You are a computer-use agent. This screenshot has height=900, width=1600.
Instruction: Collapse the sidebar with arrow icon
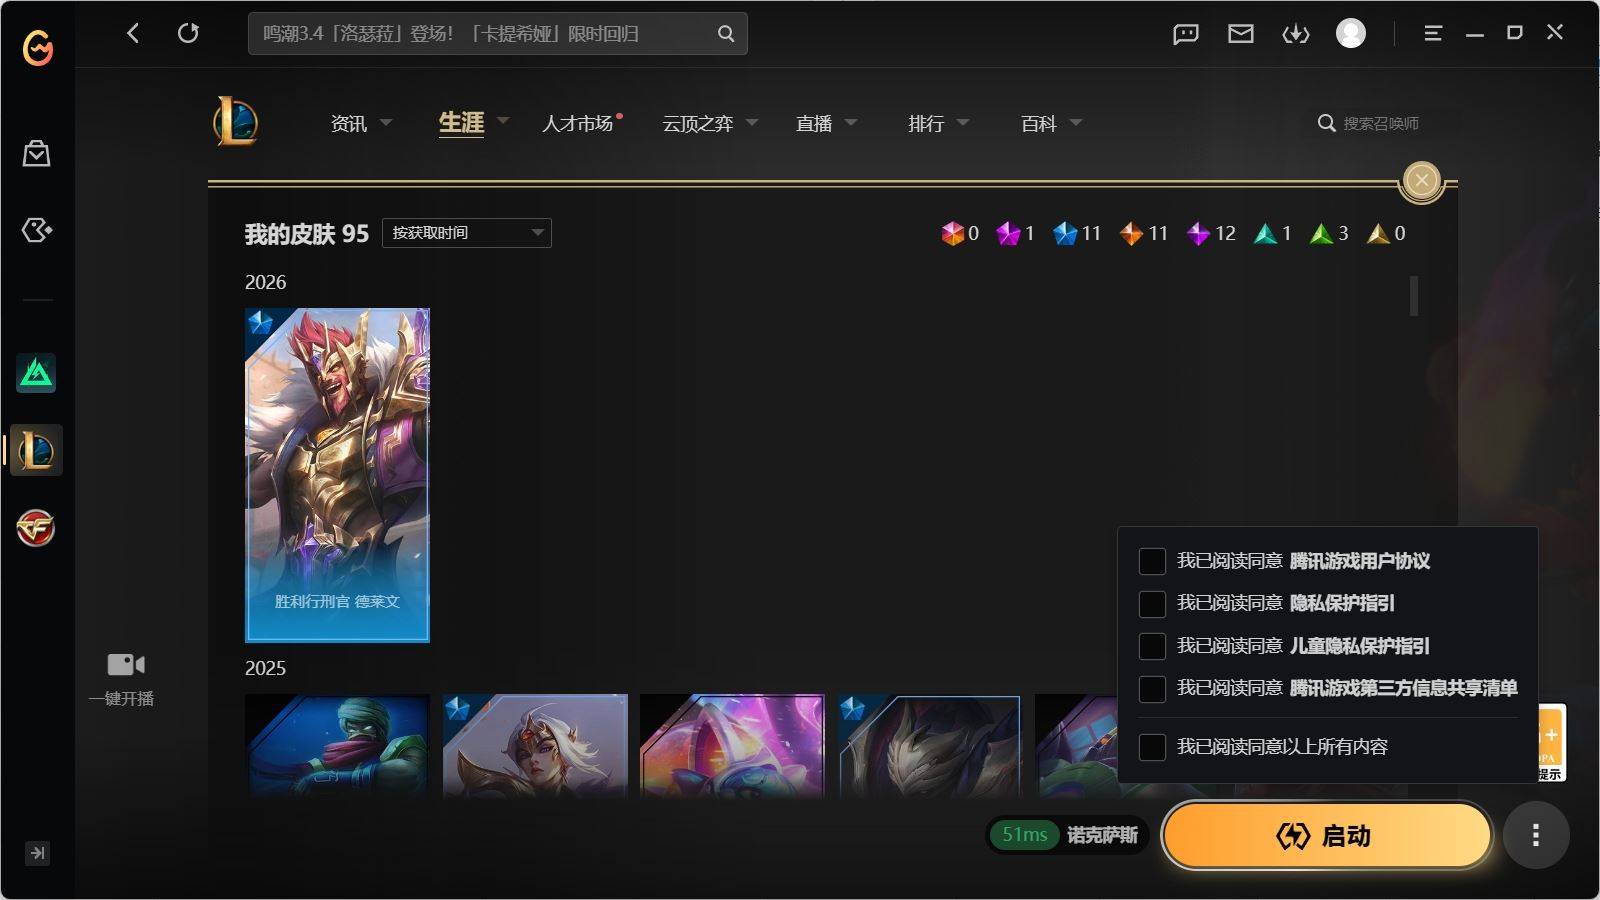pyautogui.click(x=37, y=853)
